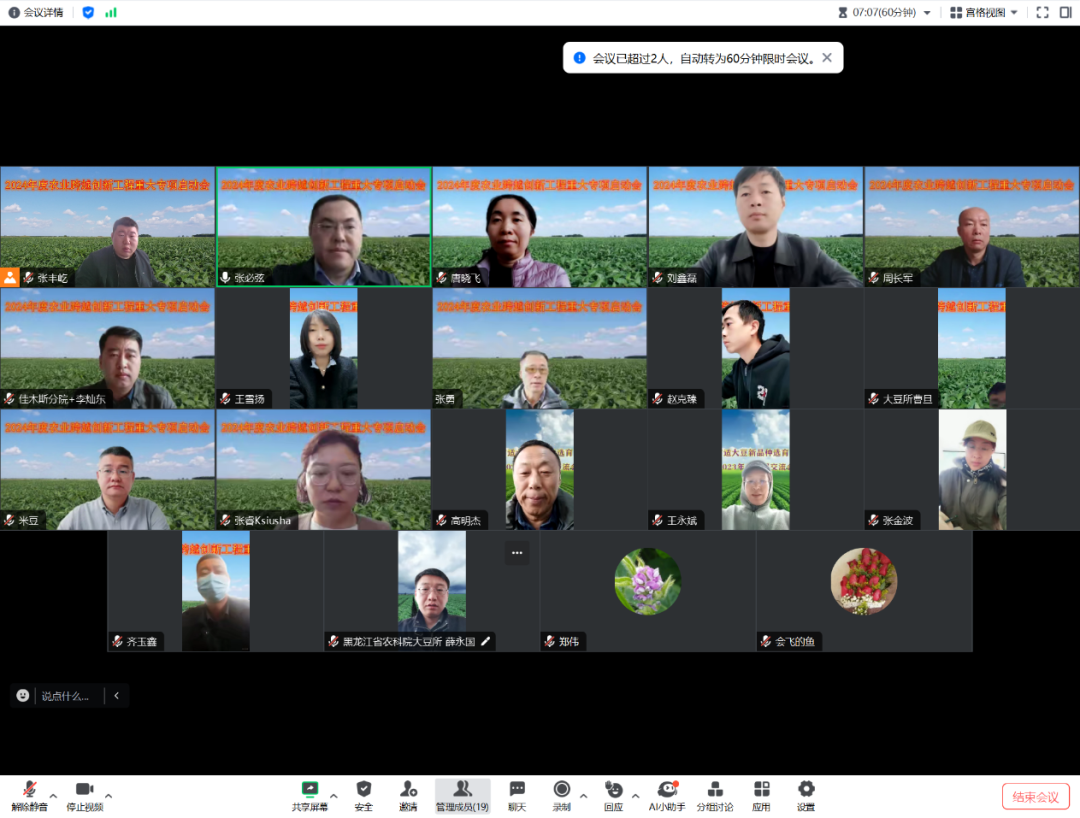Toggle the side panel icon at top right
The width and height of the screenshot is (1080, 818).
point(1065,13)
